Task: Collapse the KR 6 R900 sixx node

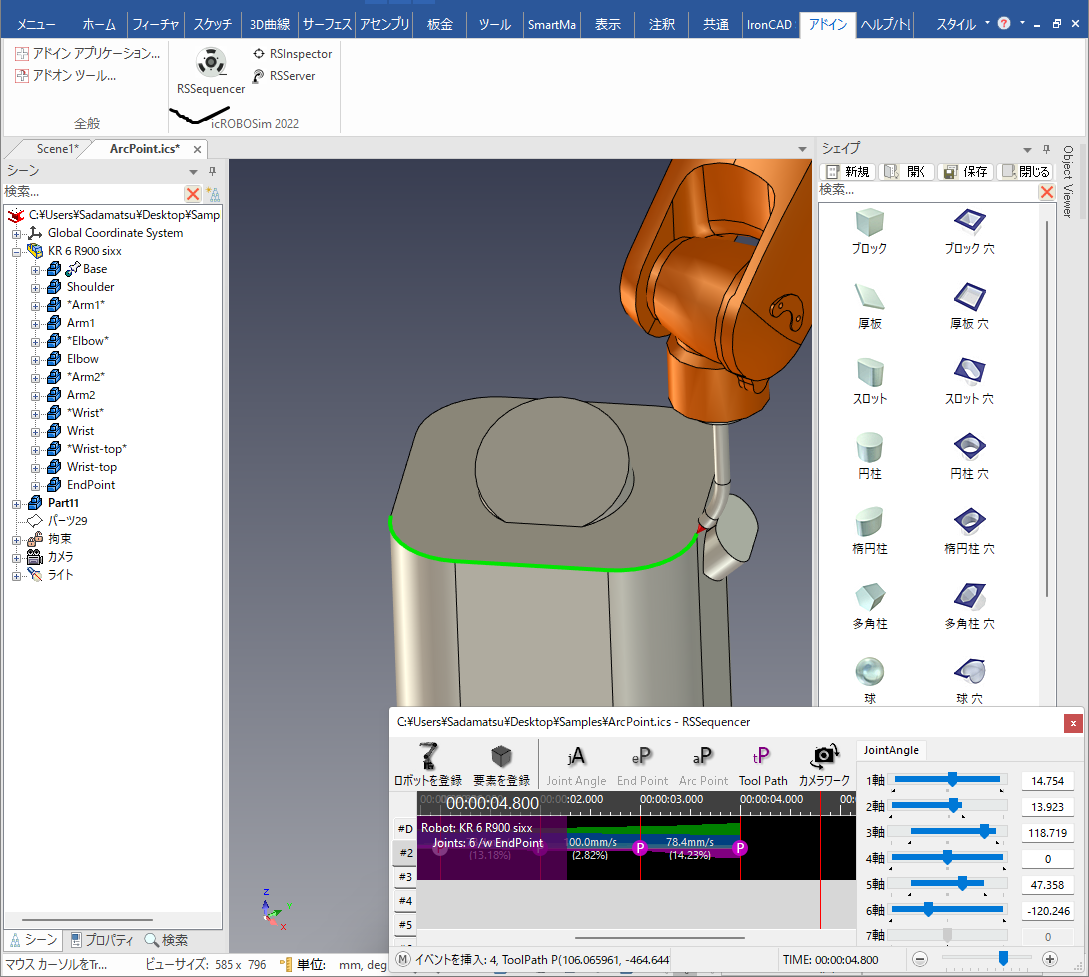Action: [x=17, y=251]
